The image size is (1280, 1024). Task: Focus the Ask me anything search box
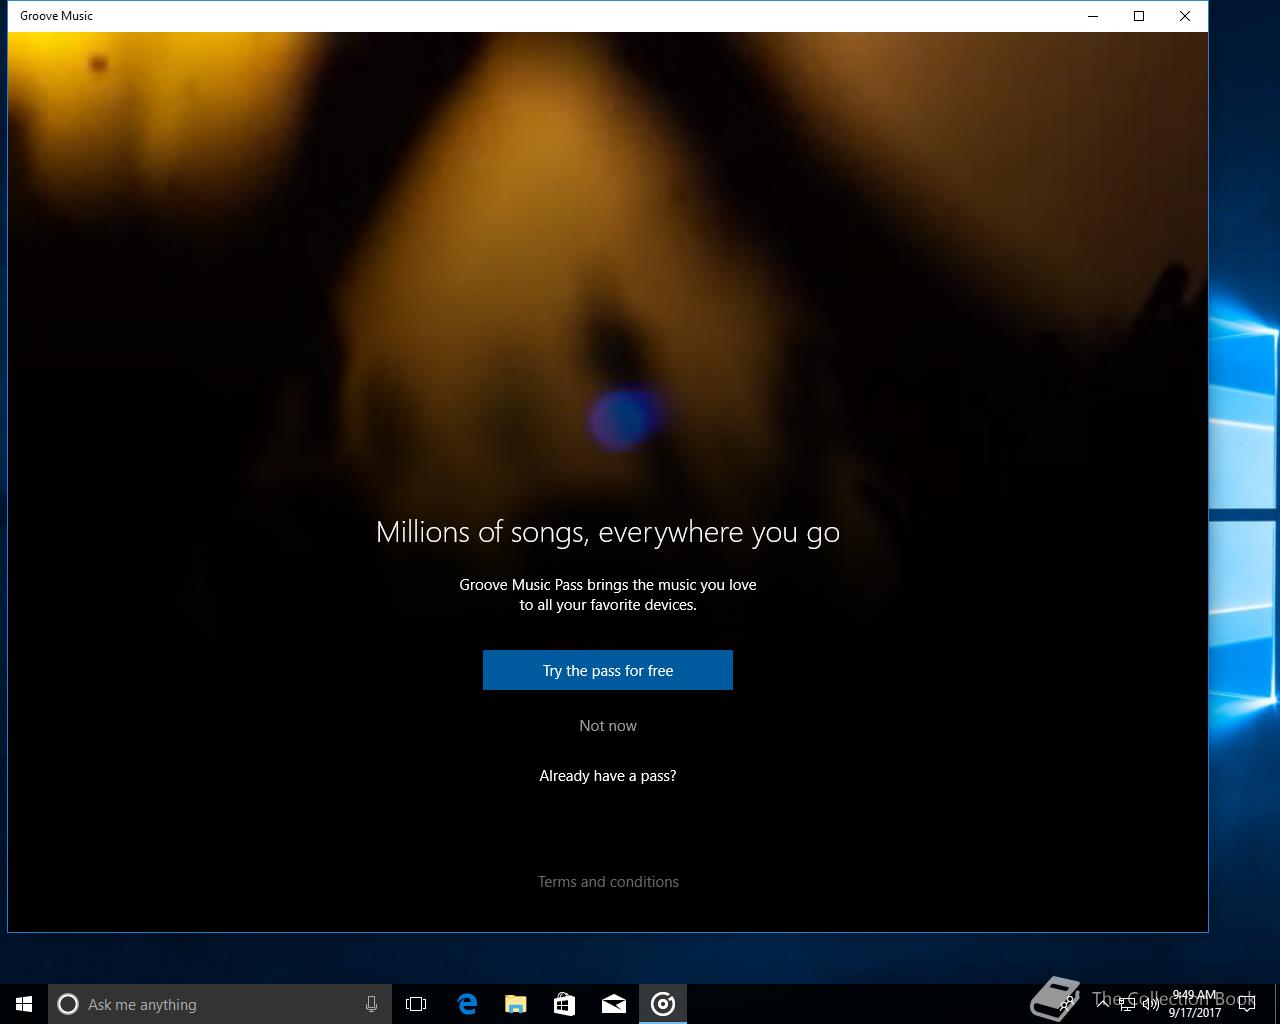pyautogui.click(x=220, y=1004)
